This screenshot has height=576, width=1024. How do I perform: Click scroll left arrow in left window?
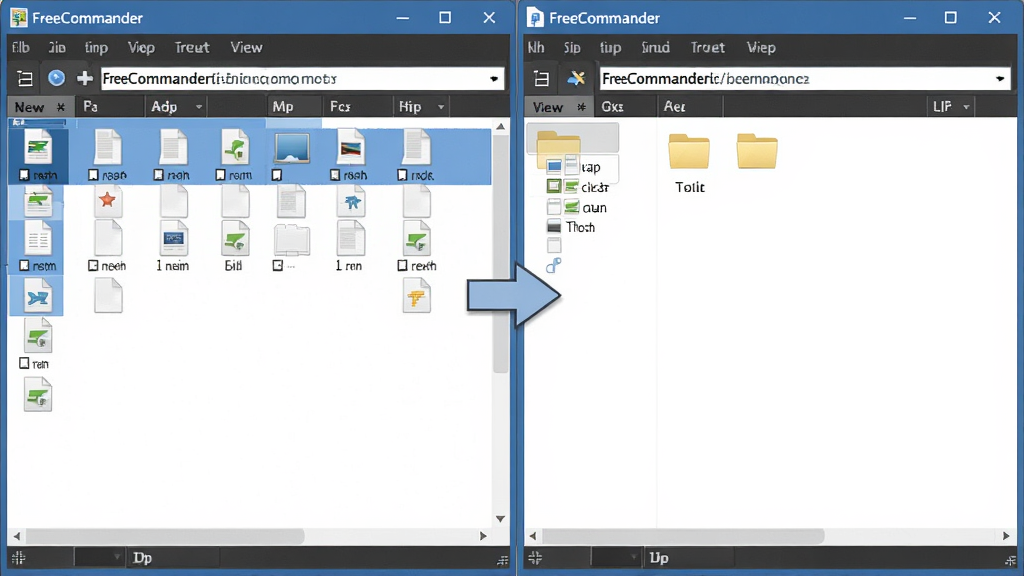[17, 536]
